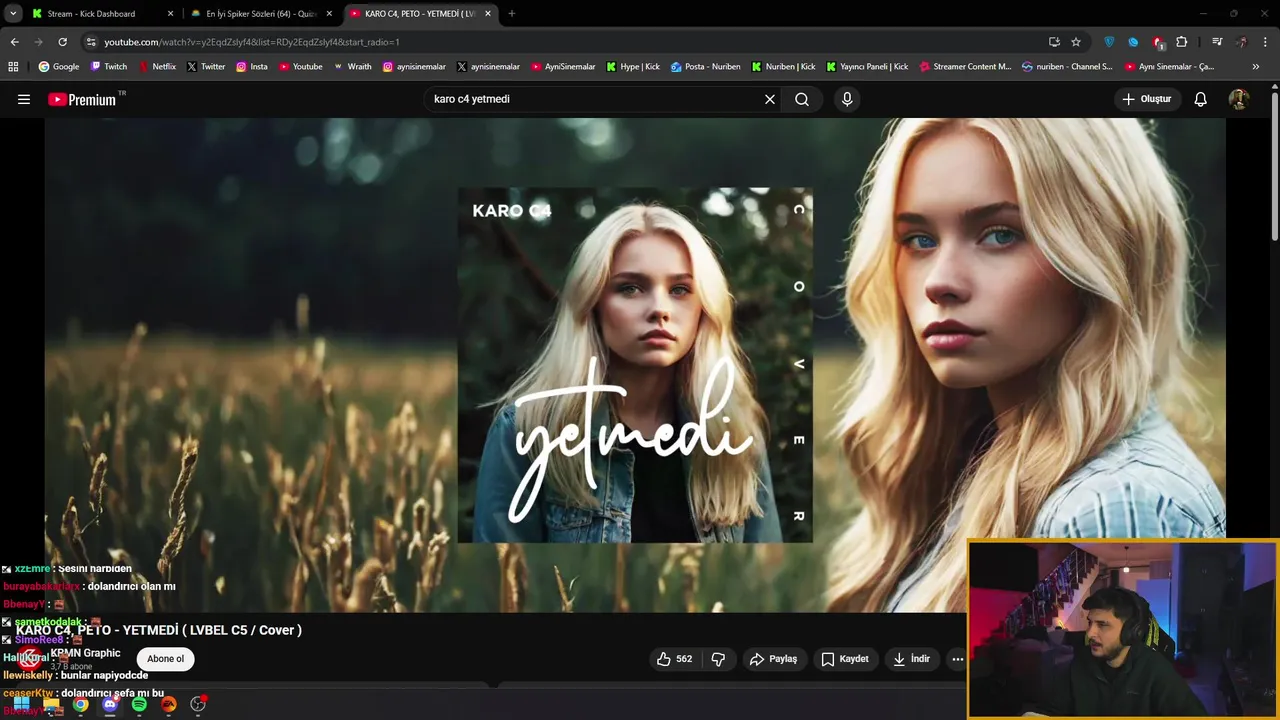Open the Wraith bookmark
The image size is (1280, 720).
coord(352,67)
